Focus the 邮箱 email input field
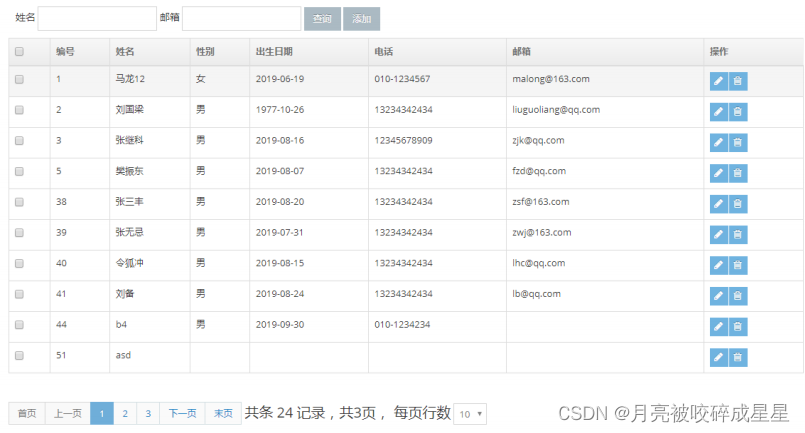The height and width of the screenshot is (433, 805). (241, 18)
